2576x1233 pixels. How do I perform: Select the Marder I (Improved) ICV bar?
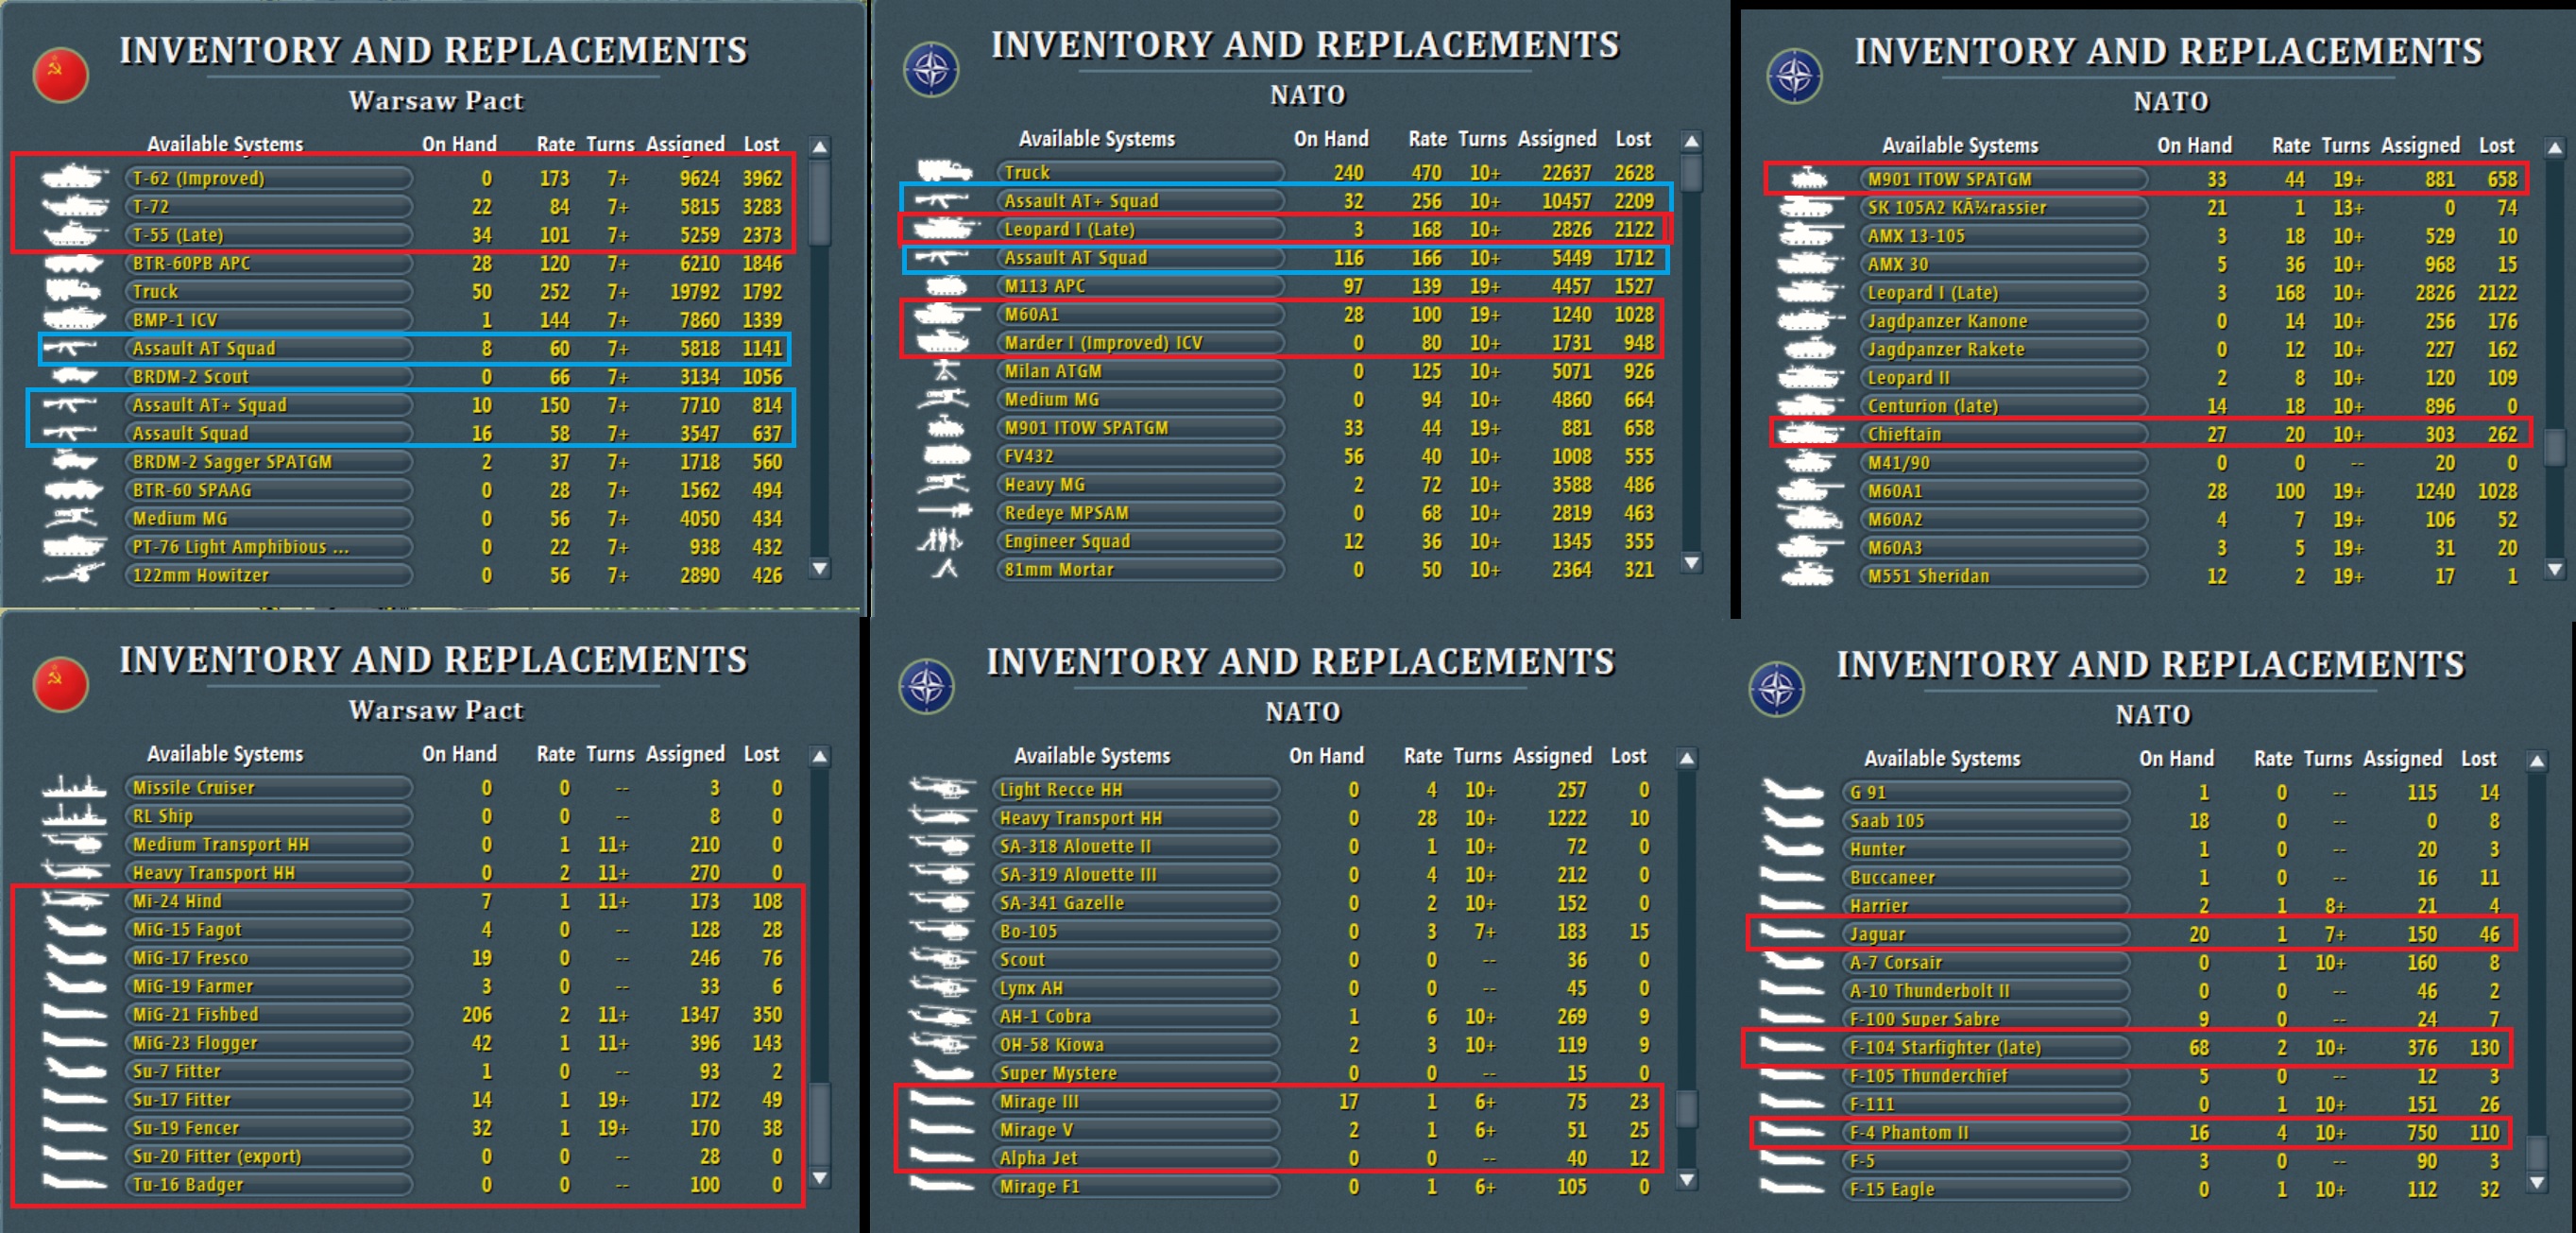(x=1140, y=342)
